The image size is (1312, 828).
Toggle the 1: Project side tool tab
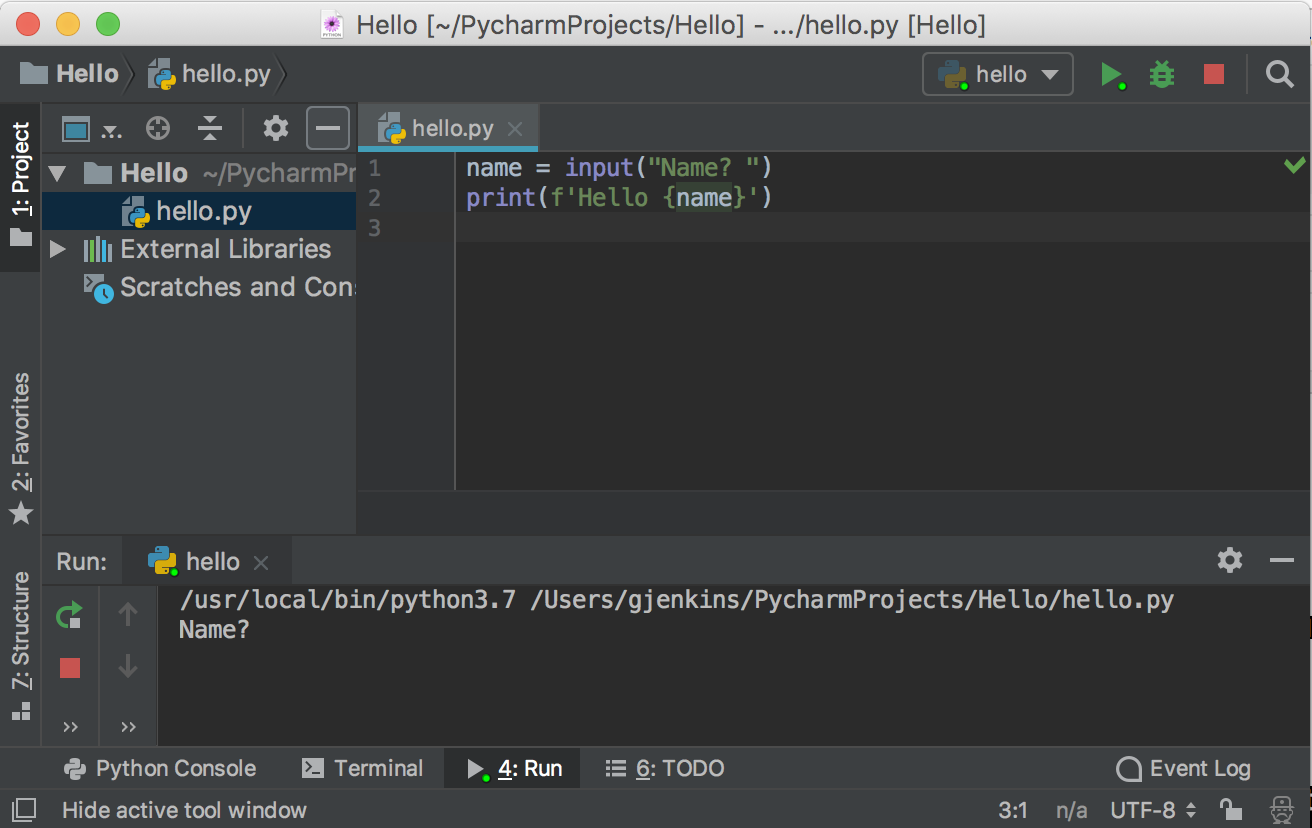pyautogui.click(x=20, y=185)
